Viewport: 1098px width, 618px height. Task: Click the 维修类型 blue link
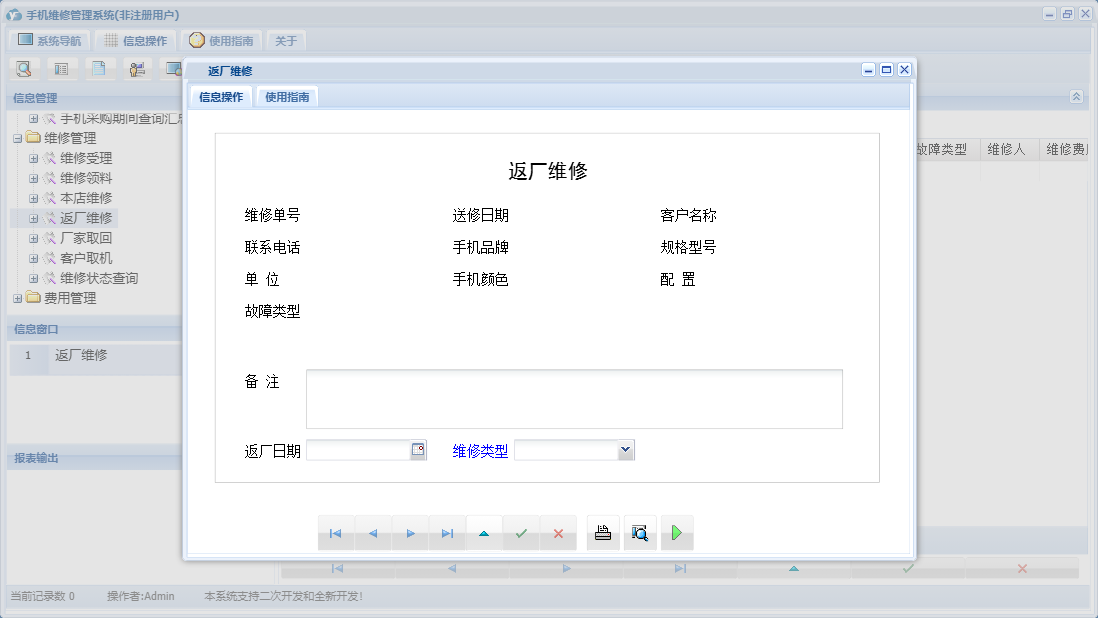(x=478, y=450)
